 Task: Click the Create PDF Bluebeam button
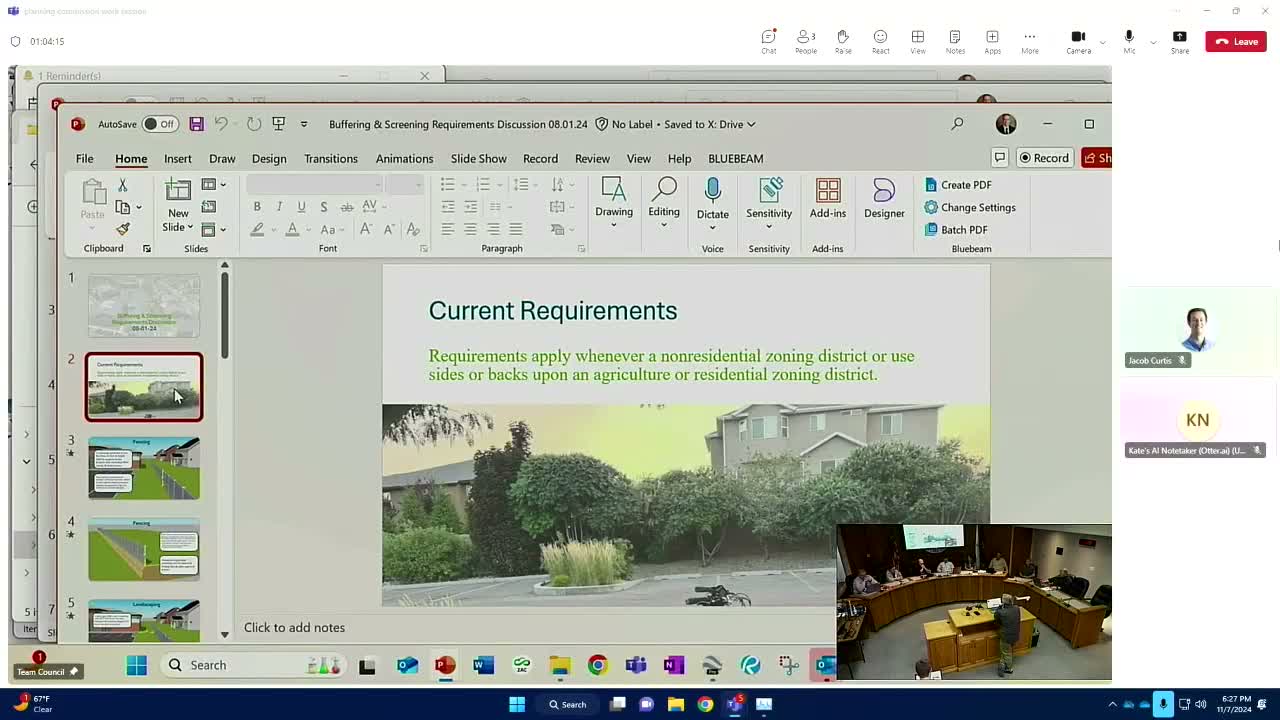958,185
